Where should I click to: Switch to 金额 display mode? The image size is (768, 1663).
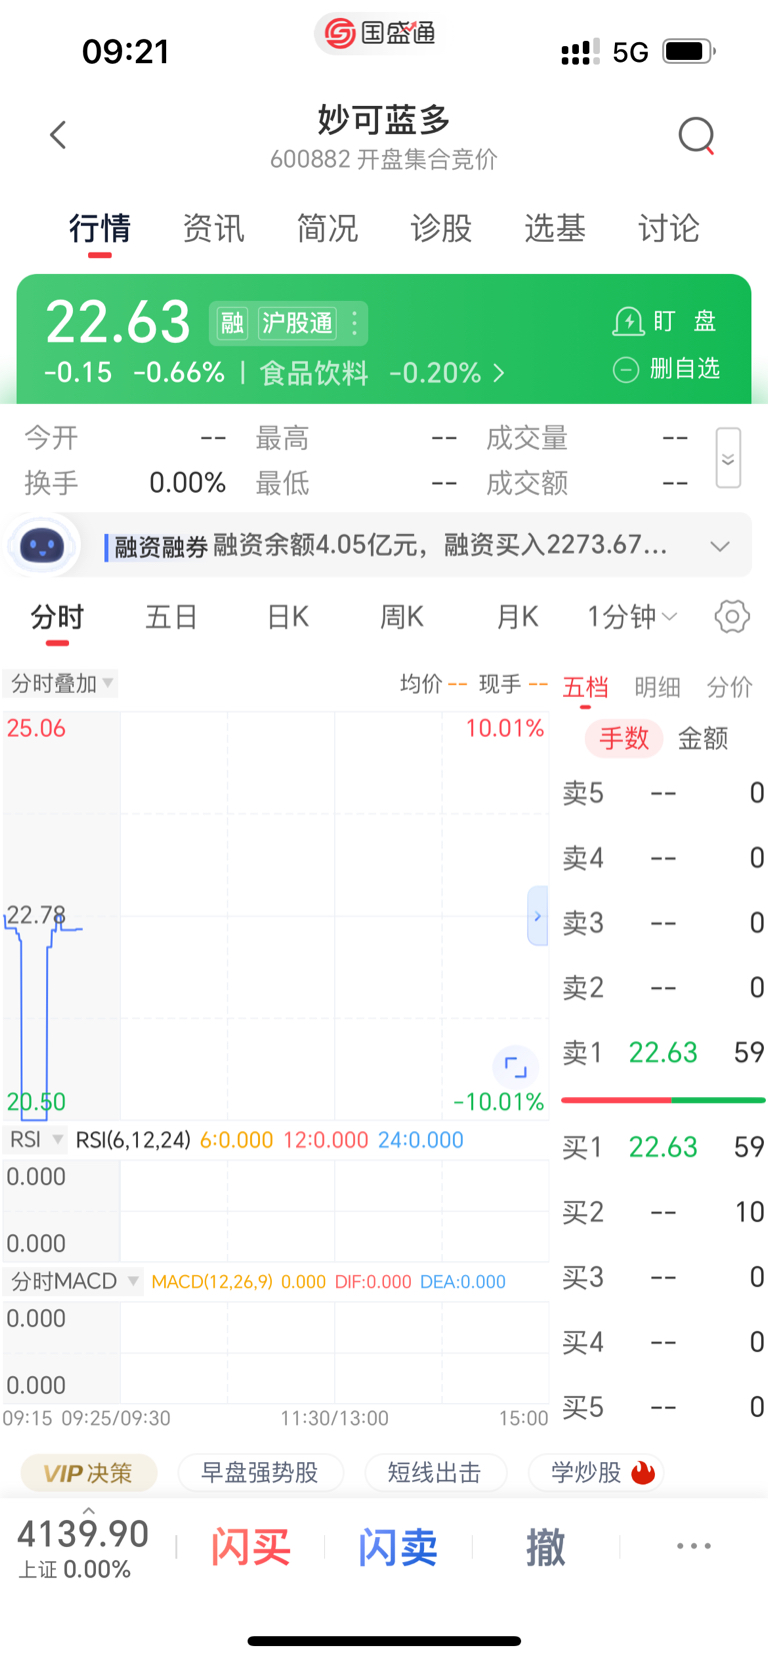[x=703, y=739]
